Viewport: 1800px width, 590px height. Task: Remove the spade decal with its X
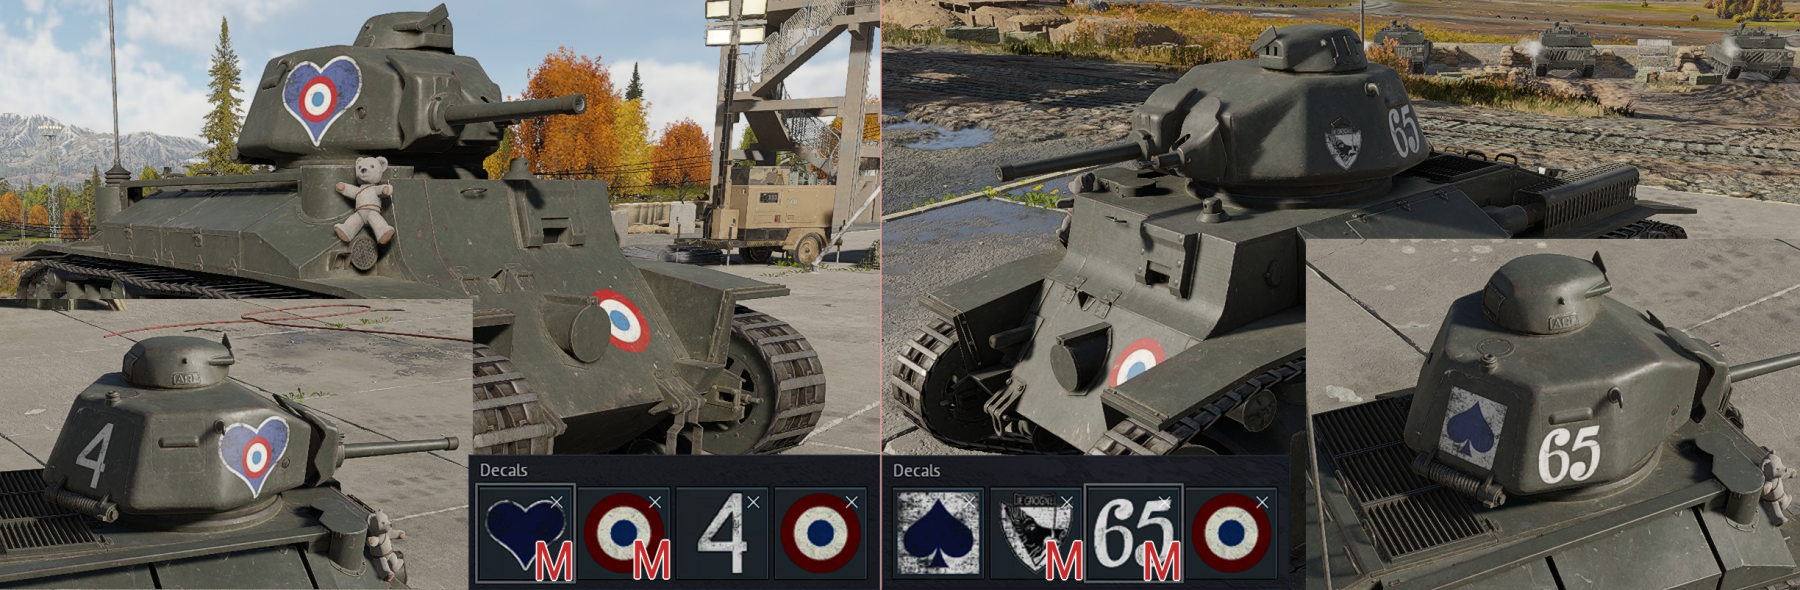(x=968, y=502)
